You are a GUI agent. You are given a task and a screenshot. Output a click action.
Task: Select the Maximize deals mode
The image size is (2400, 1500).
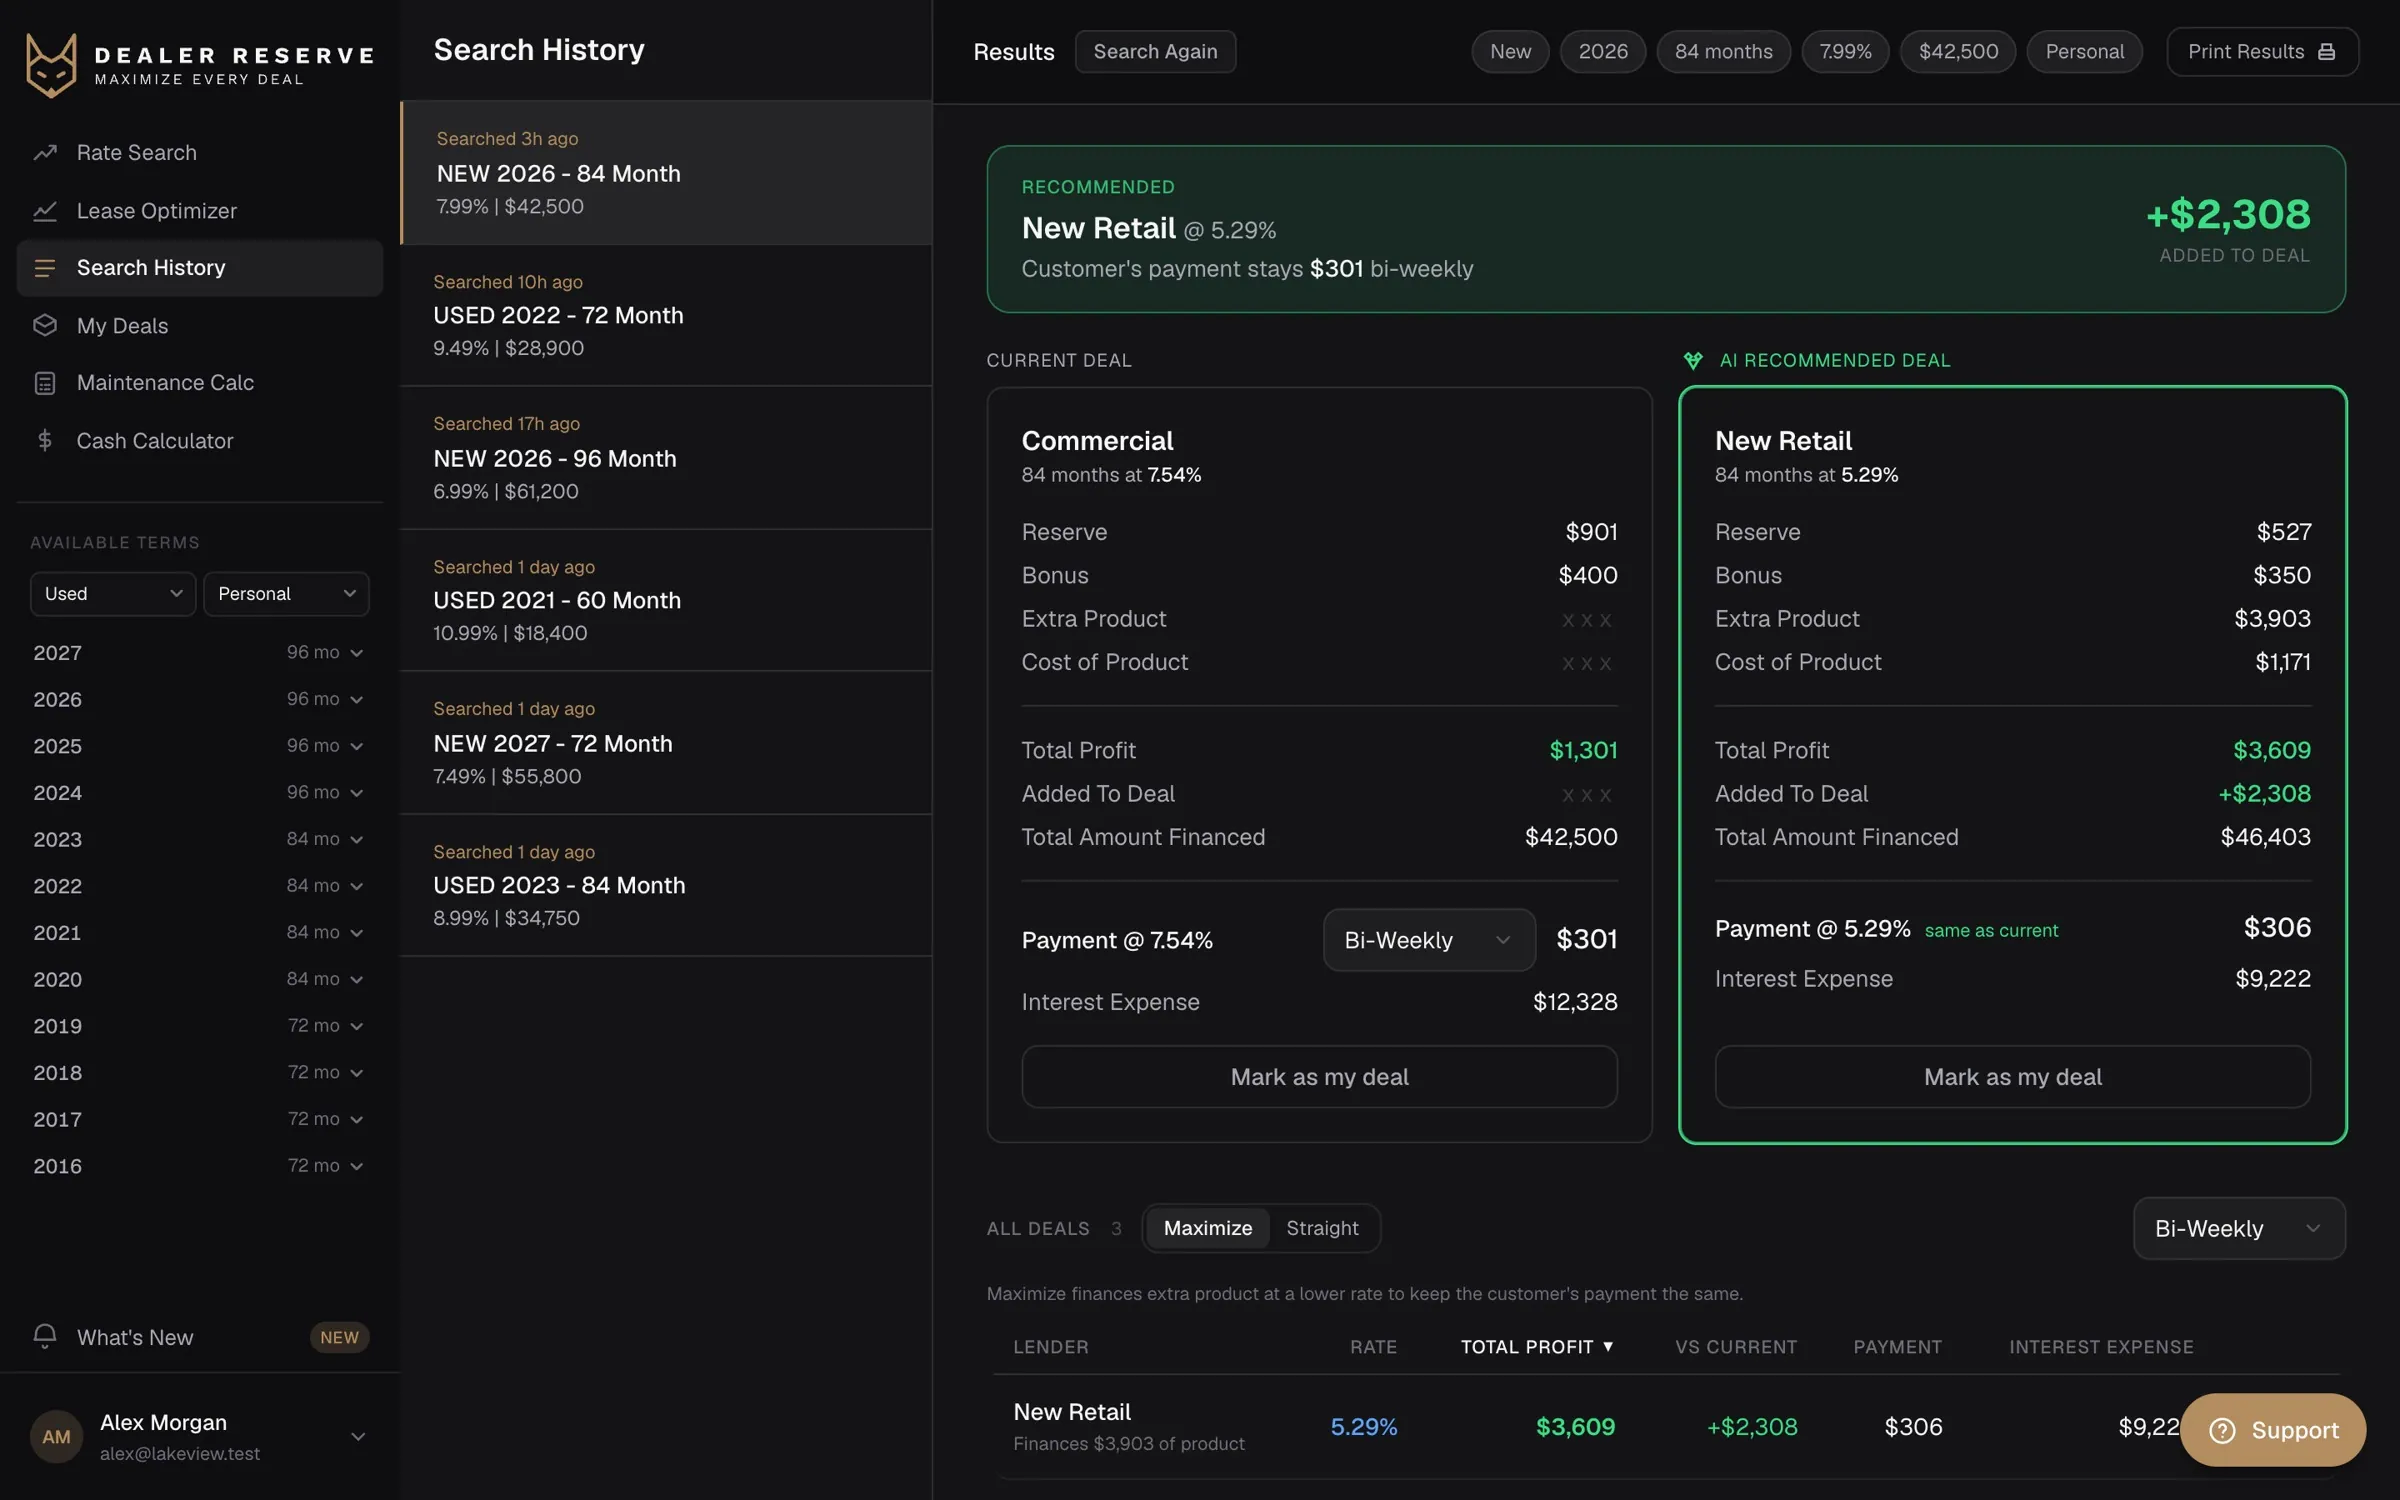pos(1207,1228)
